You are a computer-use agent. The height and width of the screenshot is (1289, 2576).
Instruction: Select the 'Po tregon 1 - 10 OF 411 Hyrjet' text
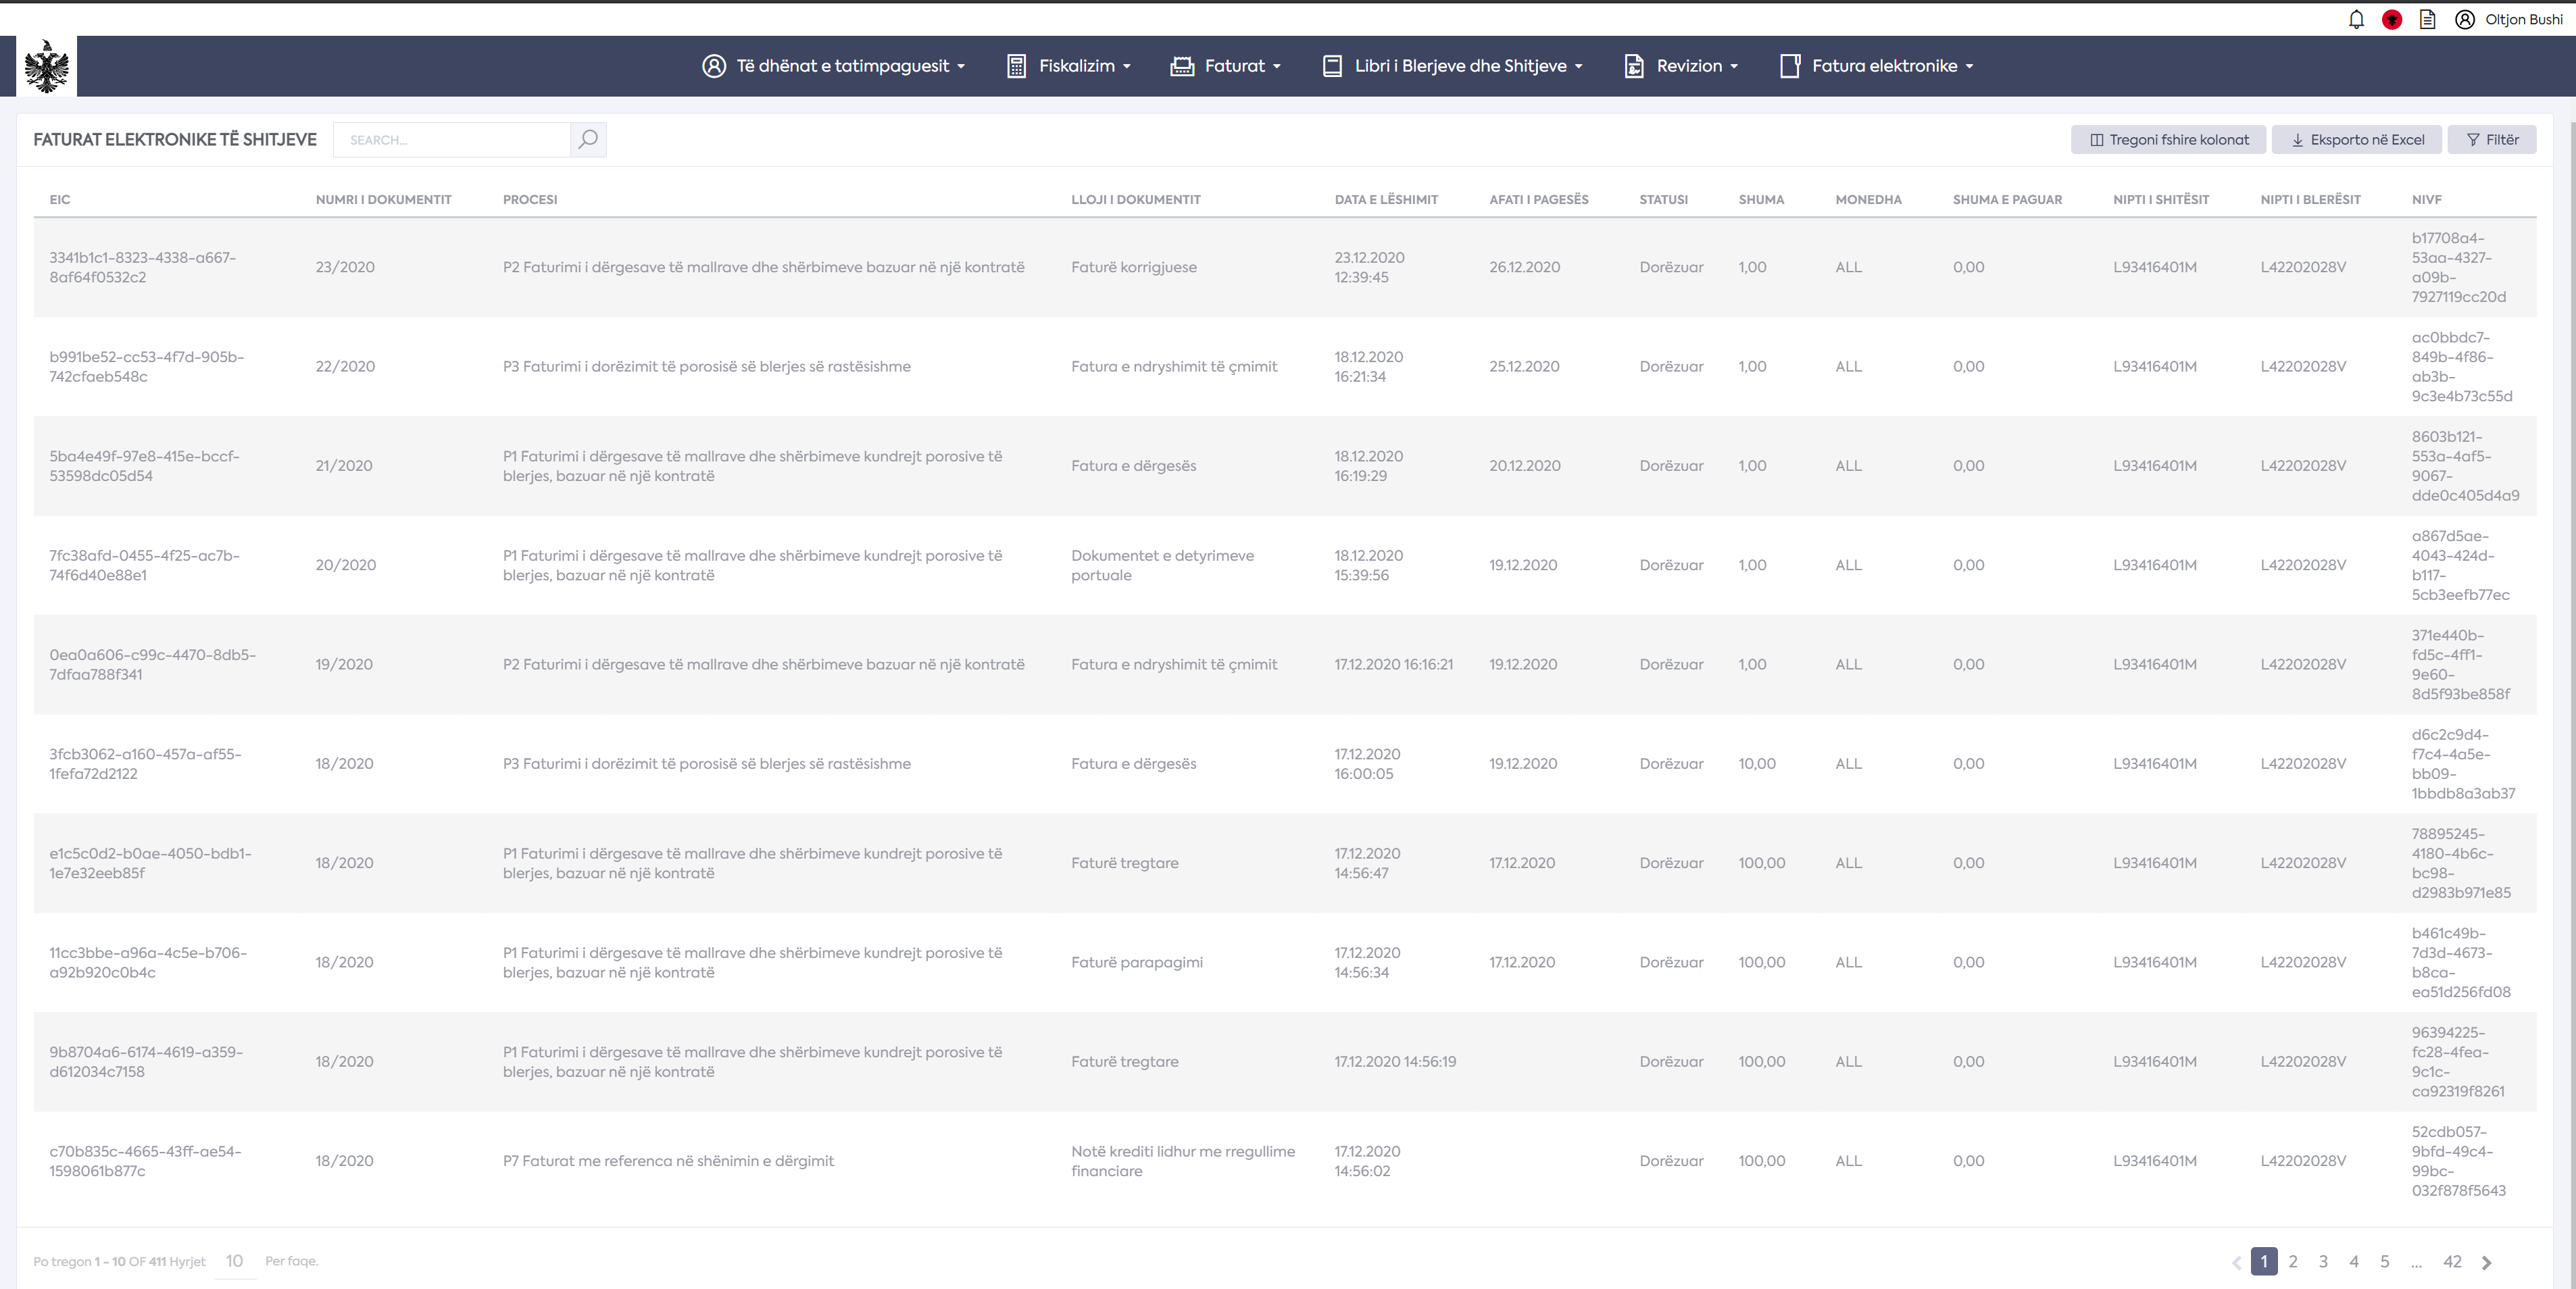tap(119, 1261)
